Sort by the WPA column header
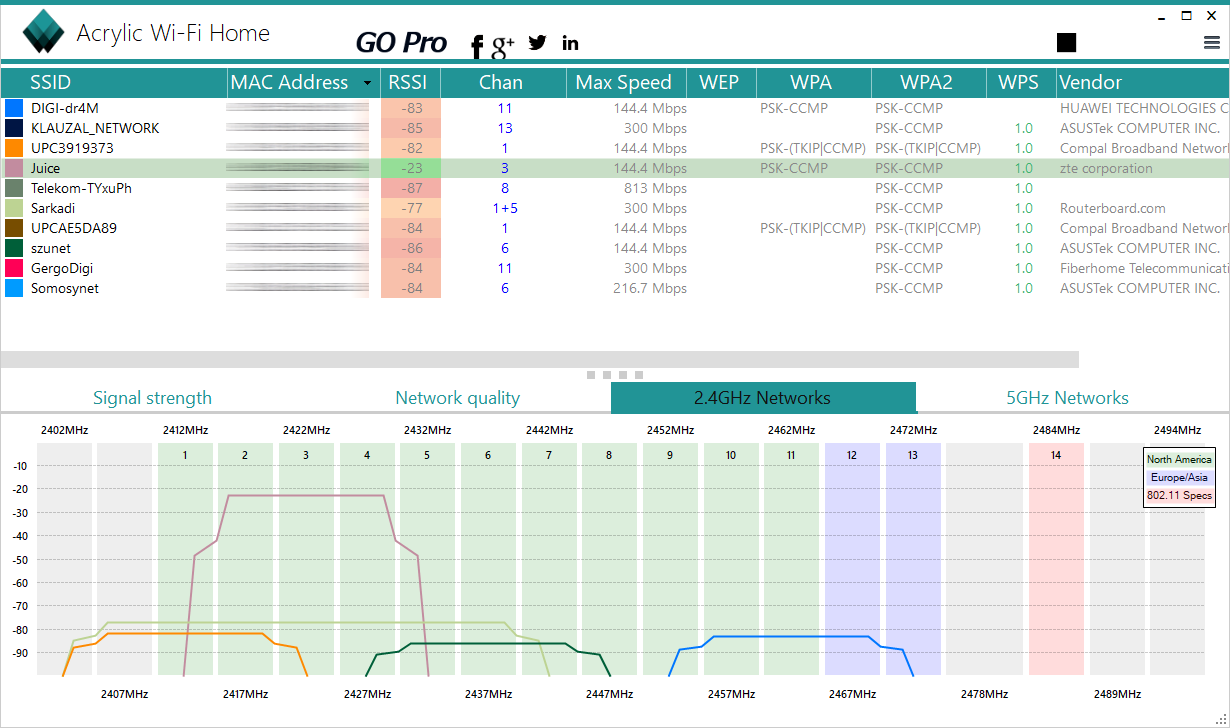Screen dimensions: 1230x728 (x=813, y=82)
